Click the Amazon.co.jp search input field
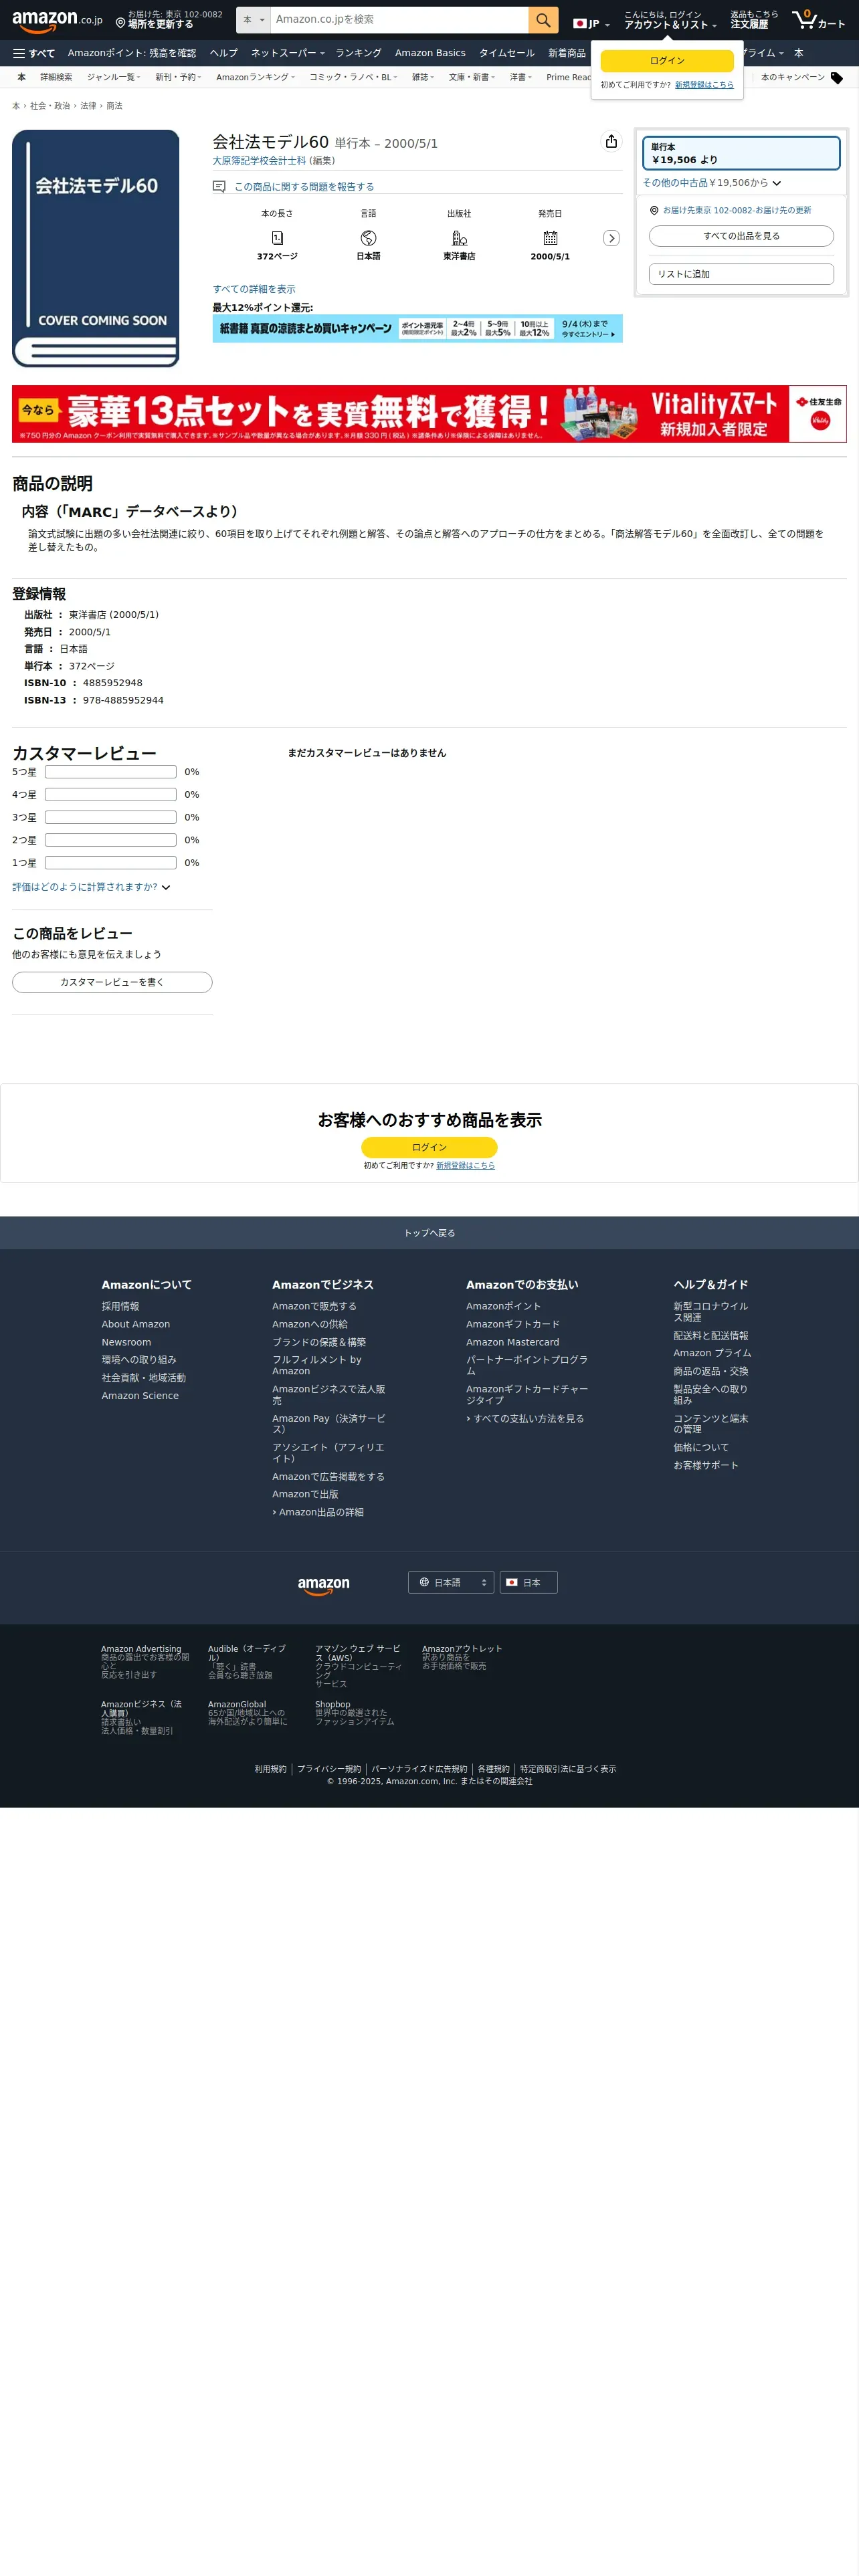The image size is (859, 2576). coord(399,20)
